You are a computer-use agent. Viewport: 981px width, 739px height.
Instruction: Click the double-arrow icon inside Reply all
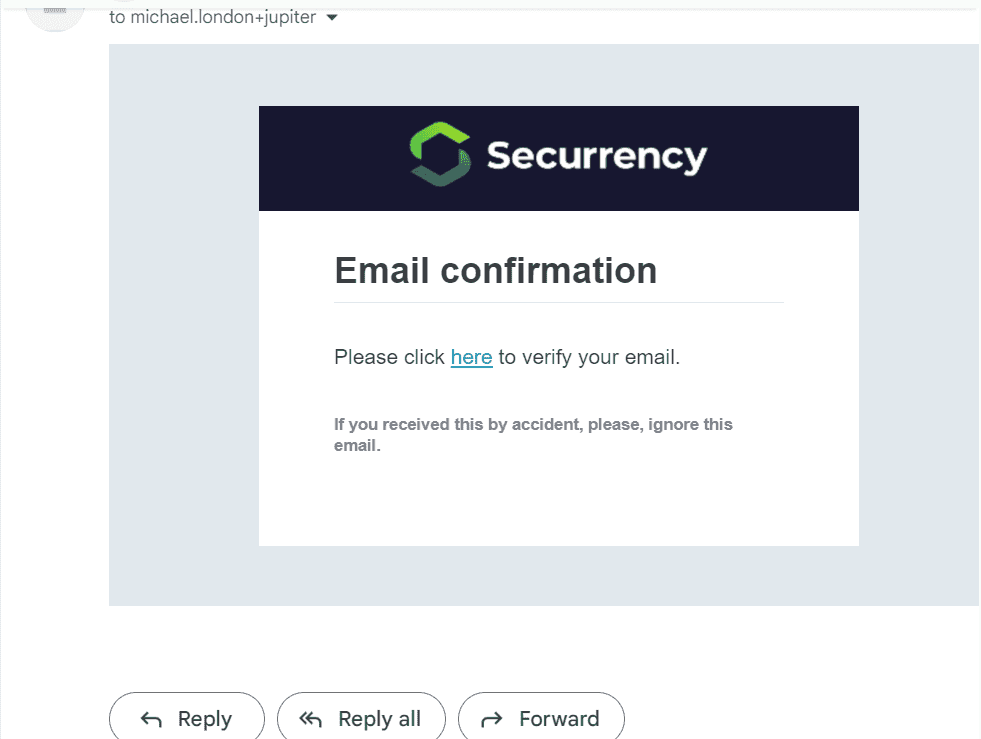point(310,720)
